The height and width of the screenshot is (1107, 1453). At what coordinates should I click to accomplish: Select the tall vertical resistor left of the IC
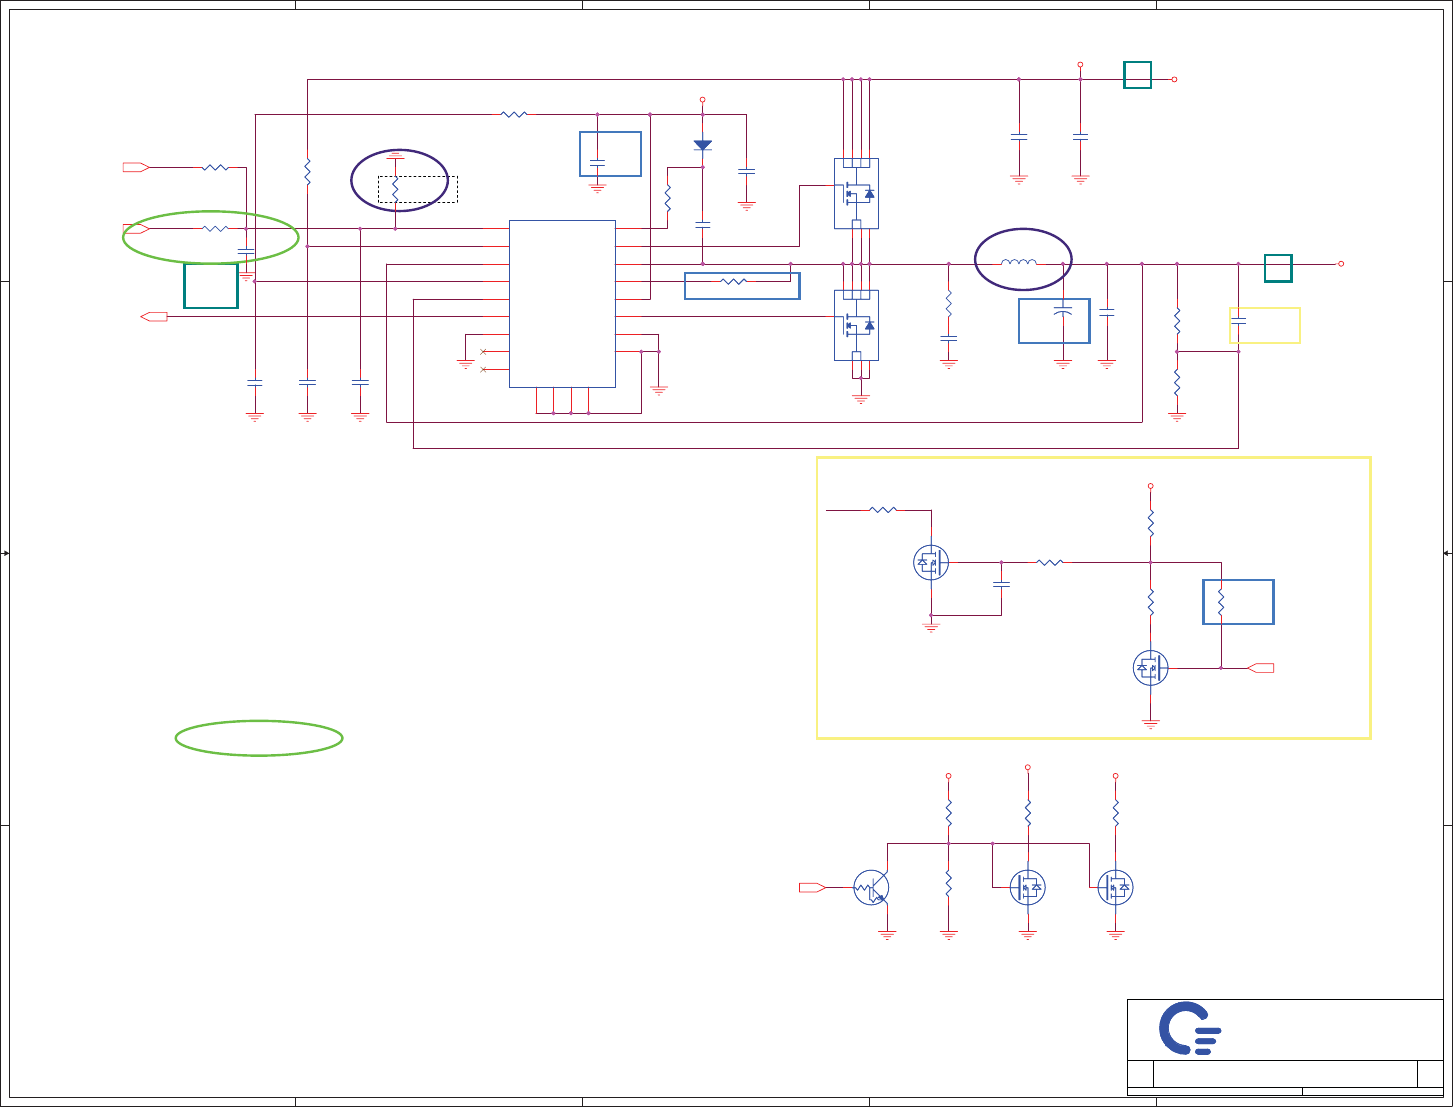(308, 171)
